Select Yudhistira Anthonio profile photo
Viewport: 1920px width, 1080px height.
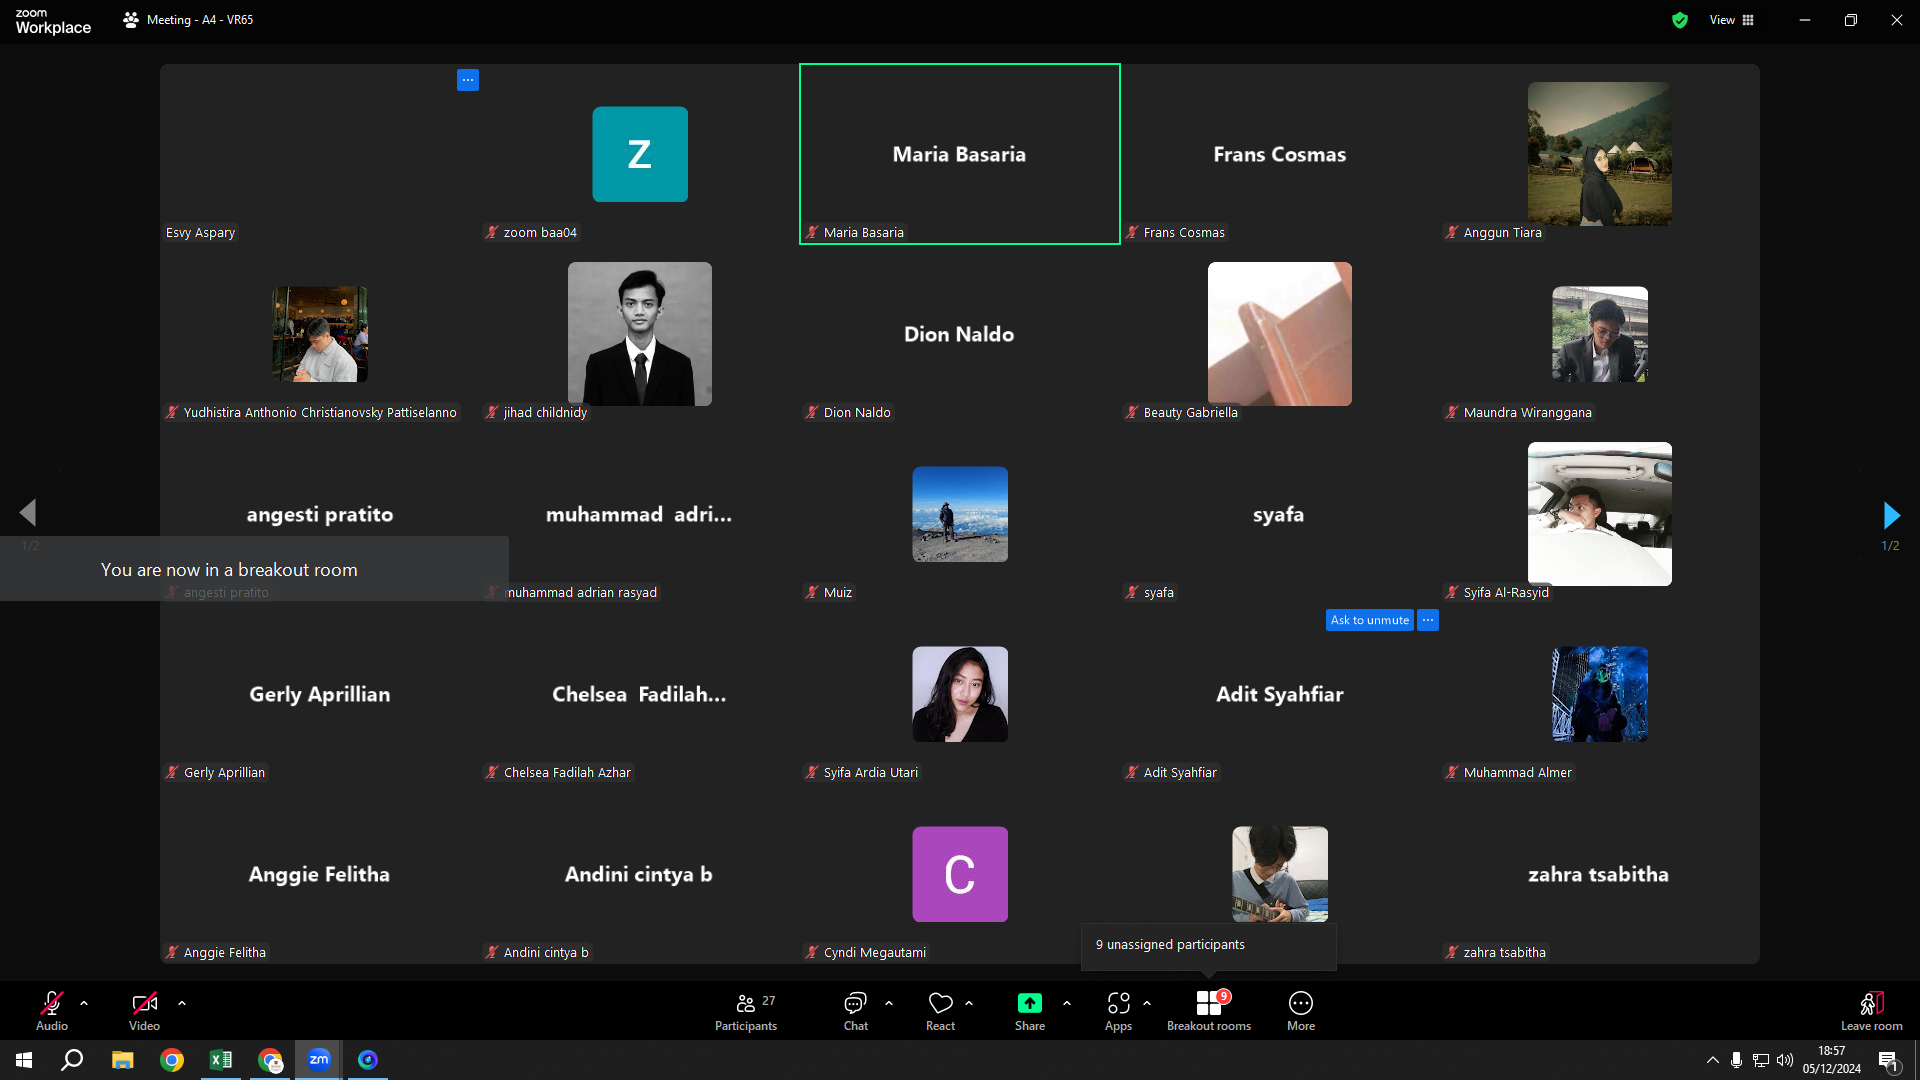pos(320,334)
